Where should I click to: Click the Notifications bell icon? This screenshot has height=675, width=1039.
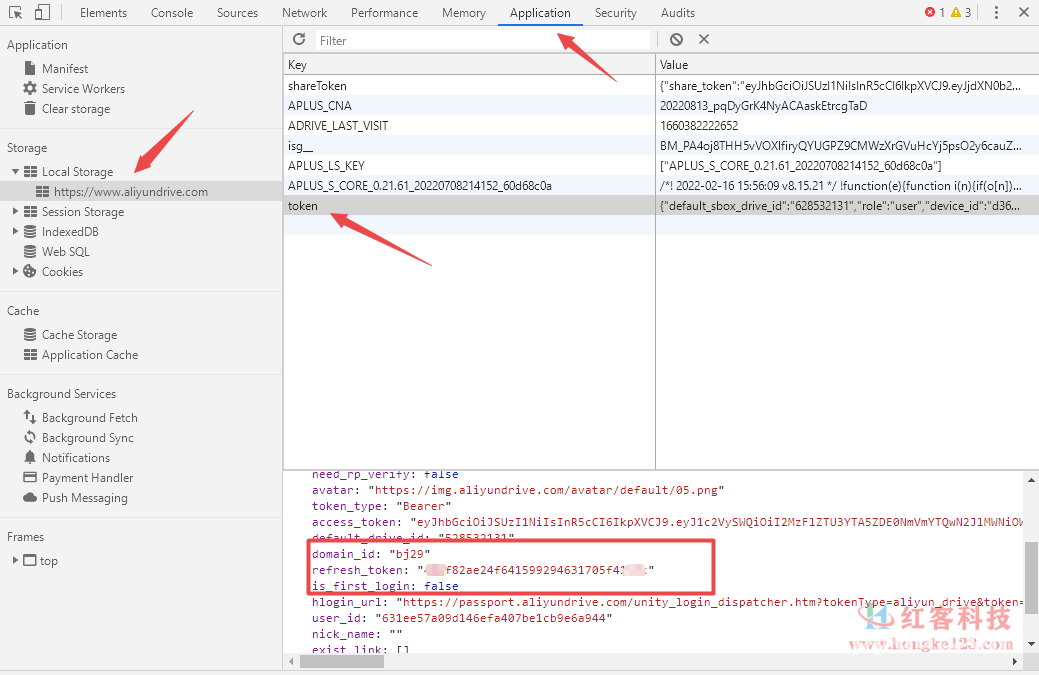30,458
